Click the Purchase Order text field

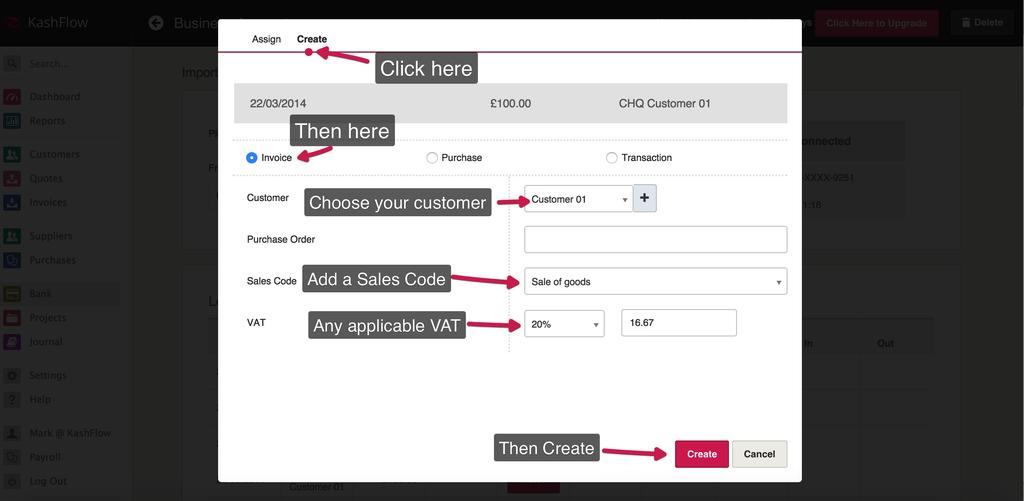pos(655,240)
